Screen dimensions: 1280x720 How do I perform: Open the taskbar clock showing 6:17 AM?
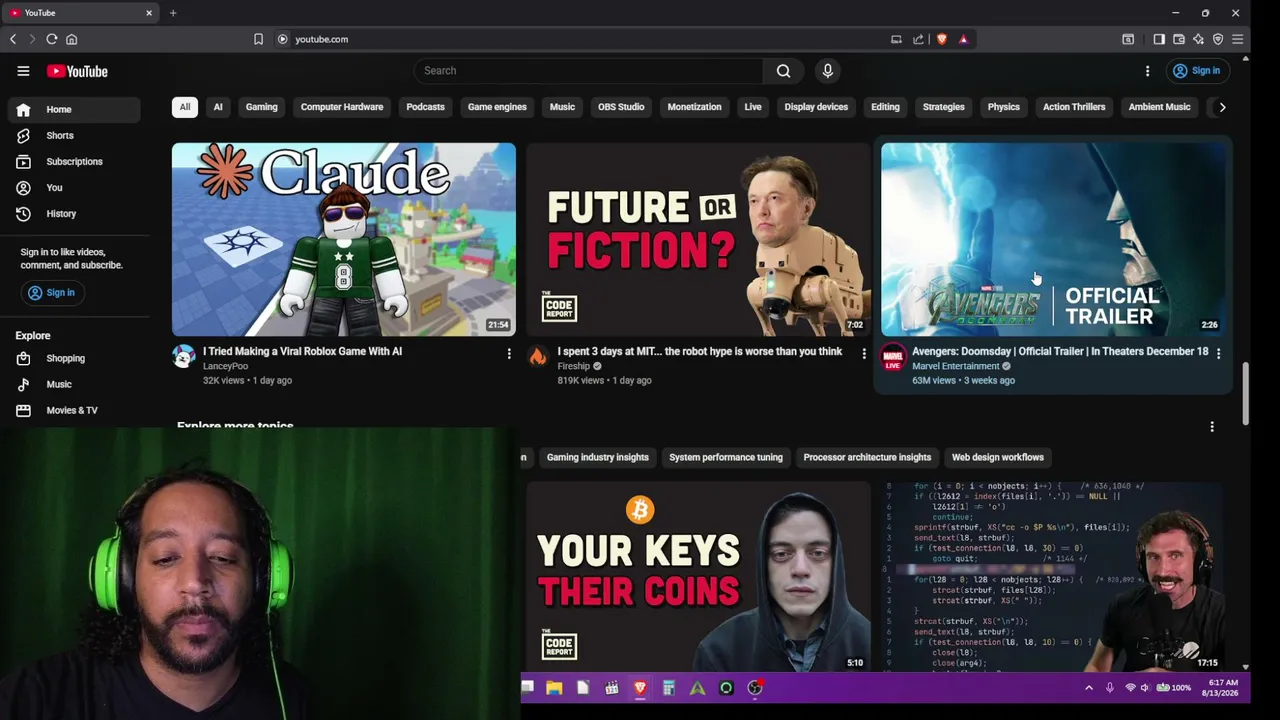tap(1221, 688)
